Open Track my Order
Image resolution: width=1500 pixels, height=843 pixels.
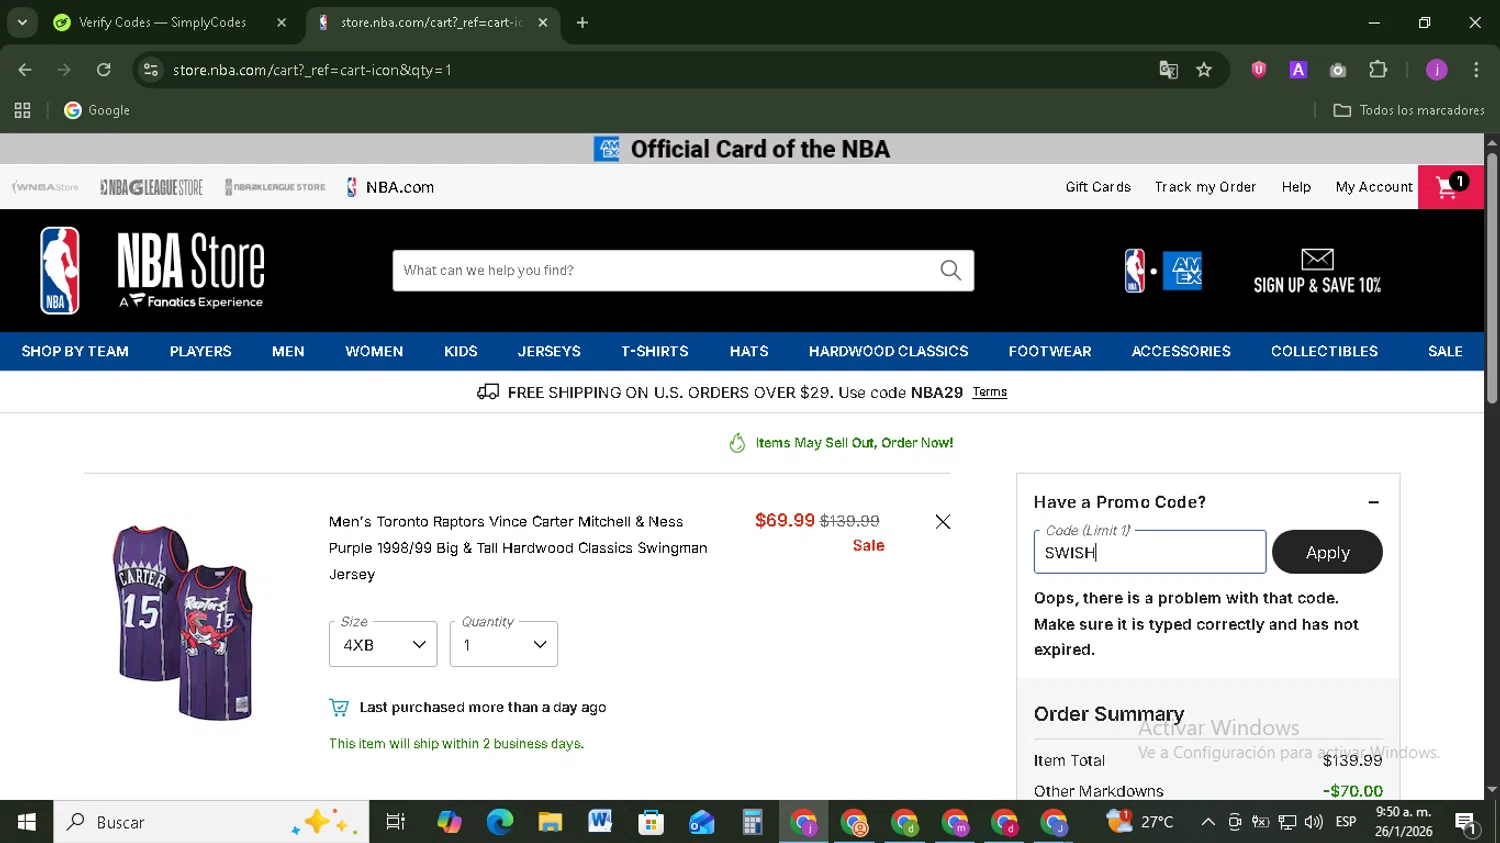click(1205, 187)
